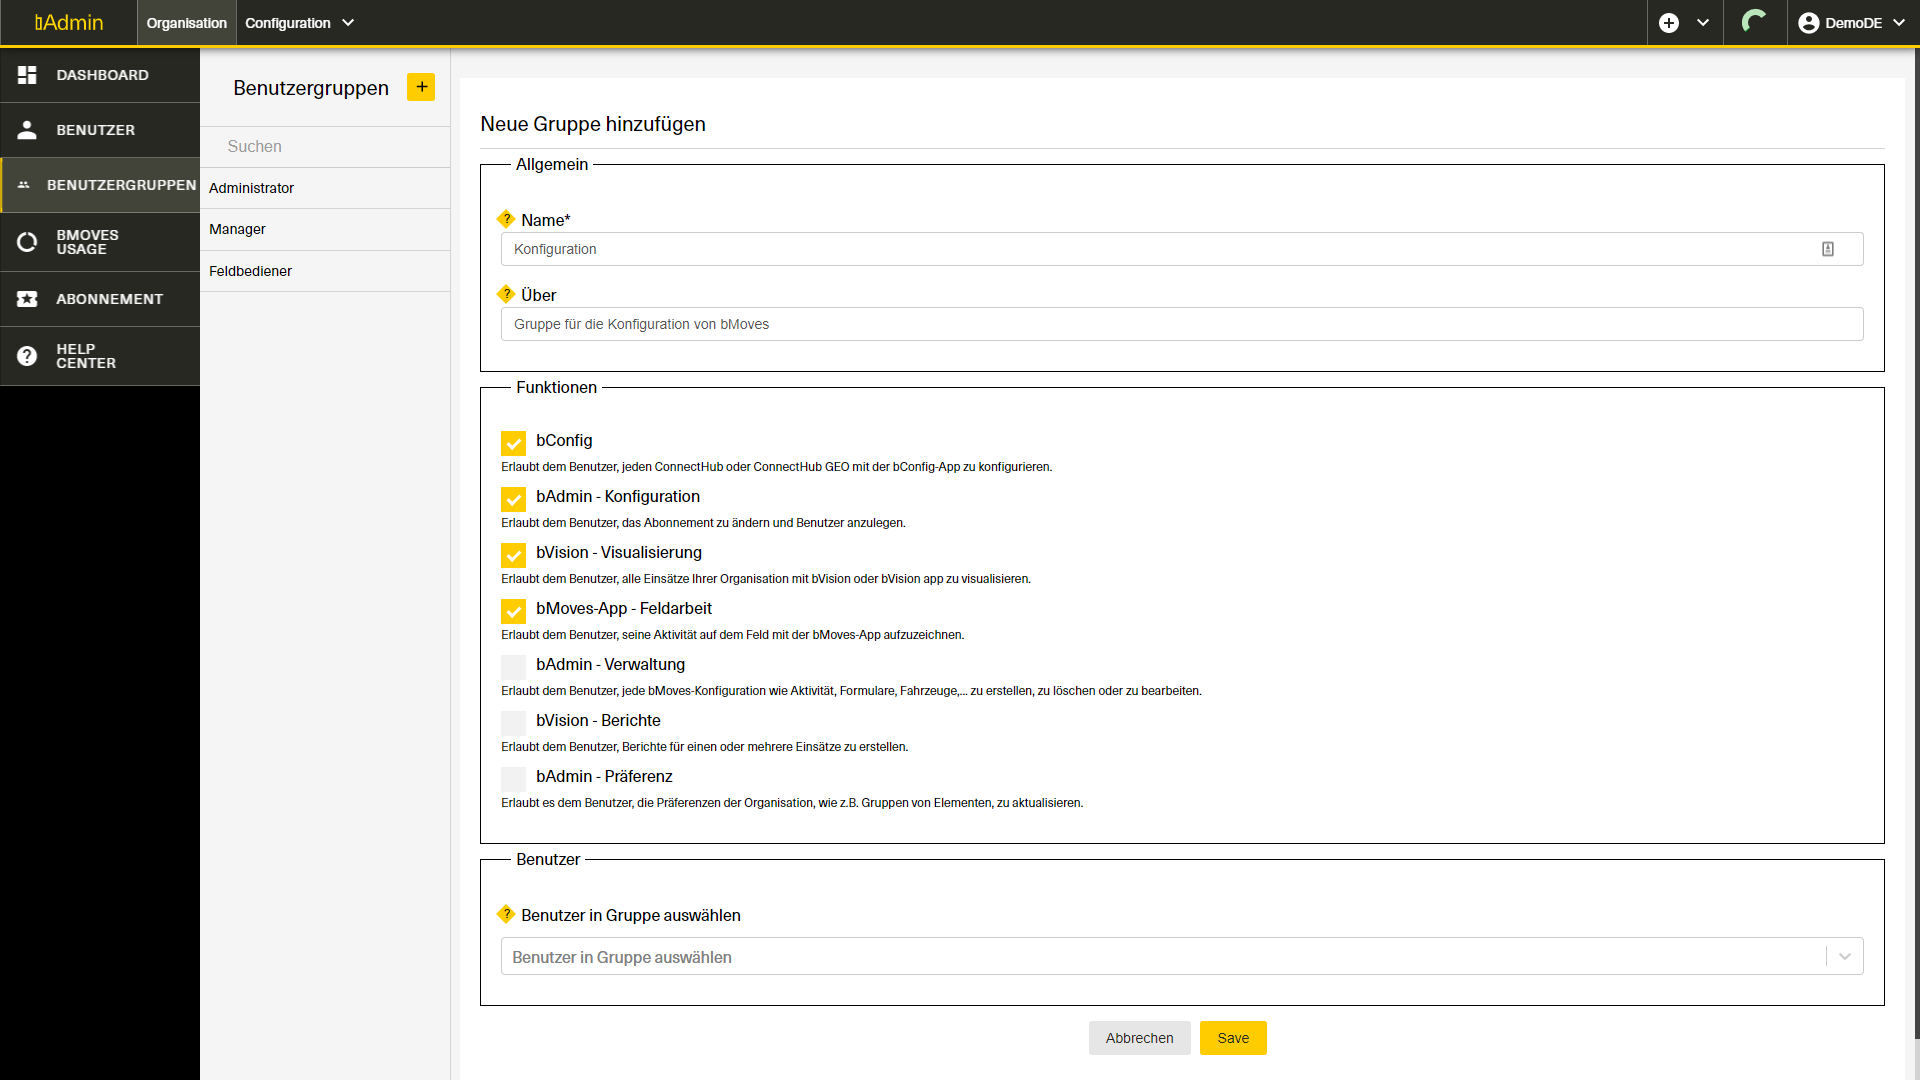This screenshot has width=1920, height=1080.
Task: Select the Manager group
Action: (325, 229)
